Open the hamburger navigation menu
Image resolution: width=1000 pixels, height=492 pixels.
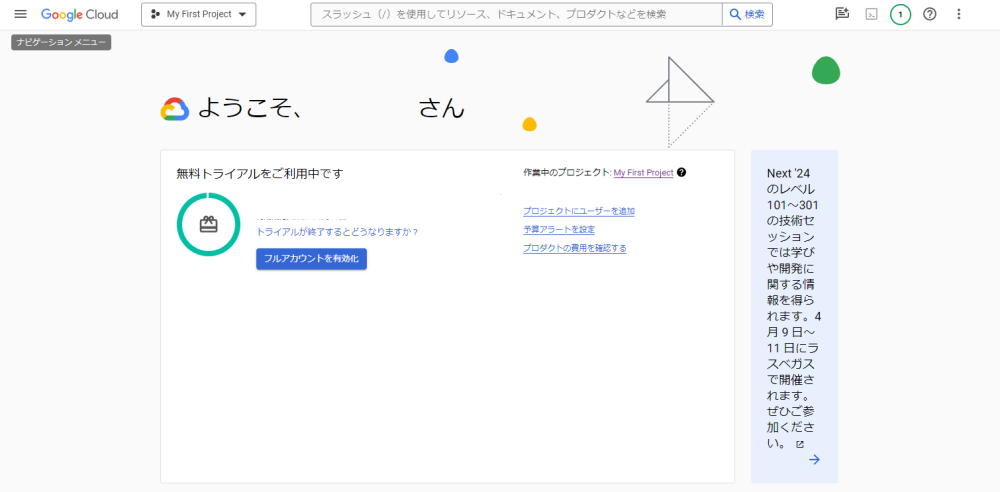(20, 14)
